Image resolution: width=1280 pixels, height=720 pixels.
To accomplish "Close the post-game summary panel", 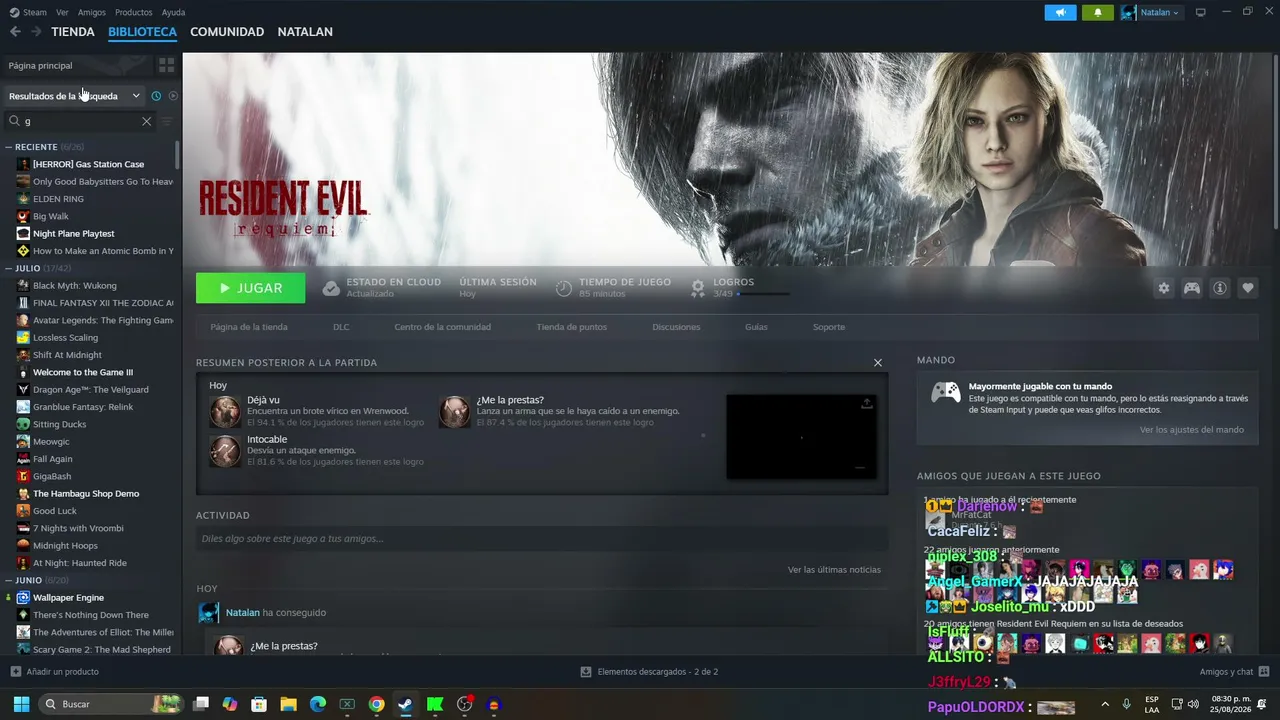I will [878, 363].
